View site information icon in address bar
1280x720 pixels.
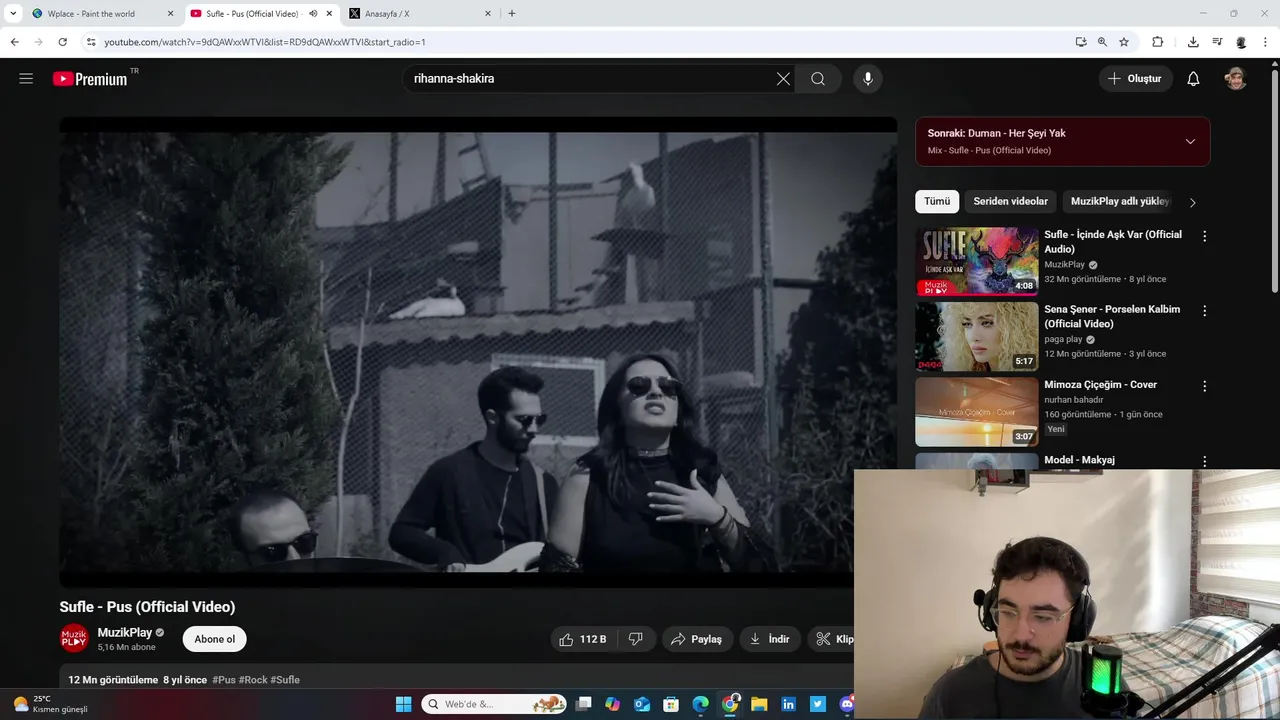coord(91,42)
